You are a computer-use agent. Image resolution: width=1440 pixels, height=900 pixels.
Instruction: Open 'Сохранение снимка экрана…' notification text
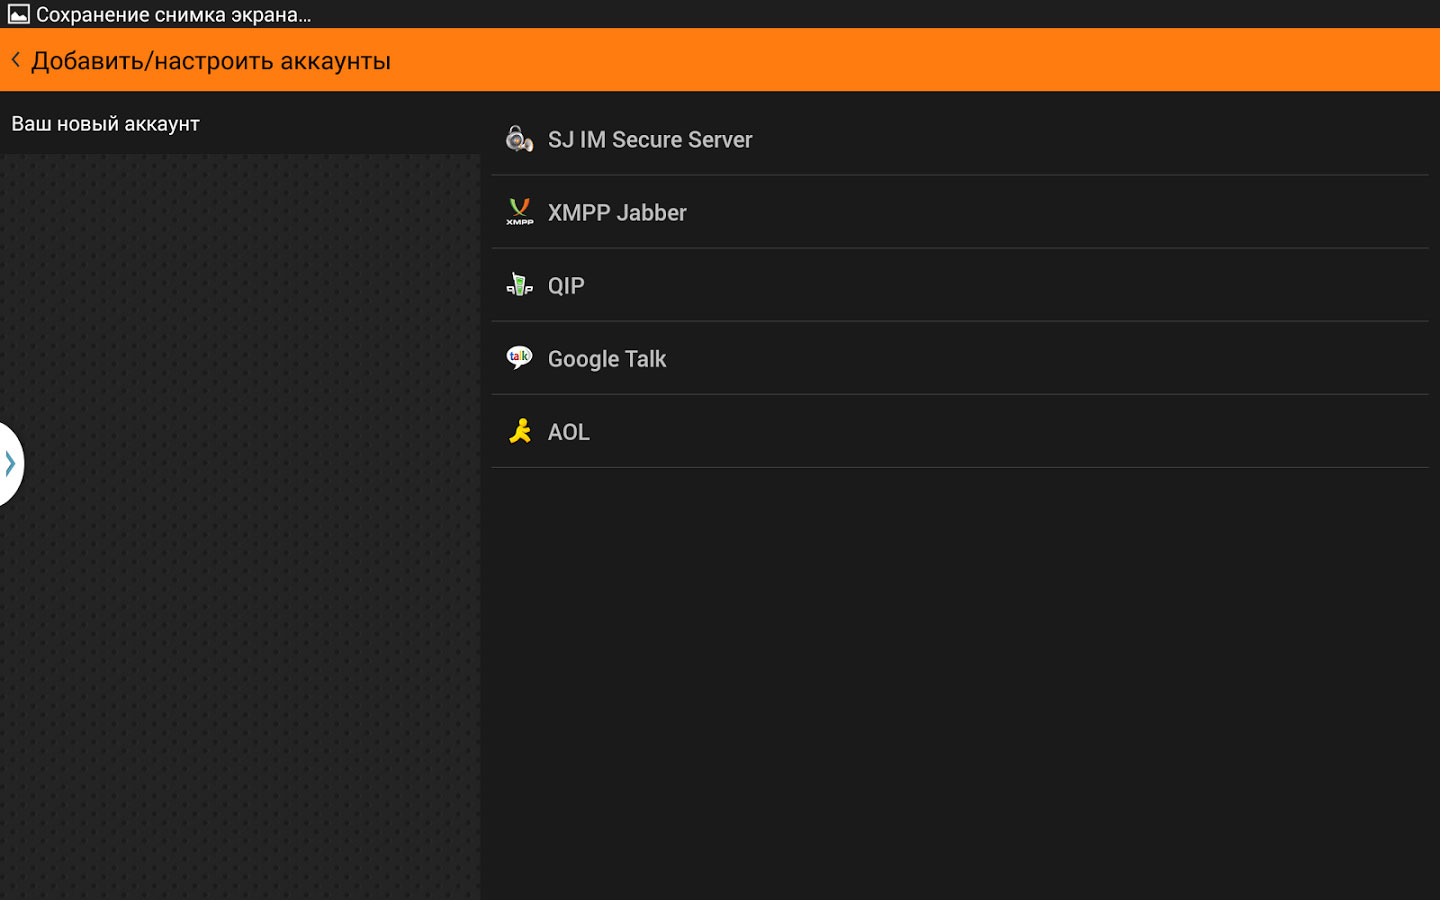174,15
